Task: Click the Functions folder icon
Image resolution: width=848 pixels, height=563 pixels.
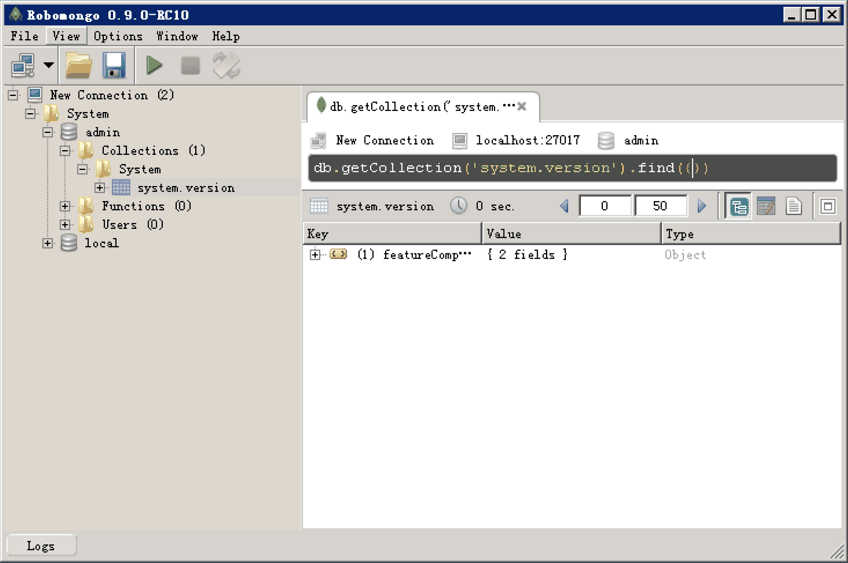Action: [x=87, y=206]
